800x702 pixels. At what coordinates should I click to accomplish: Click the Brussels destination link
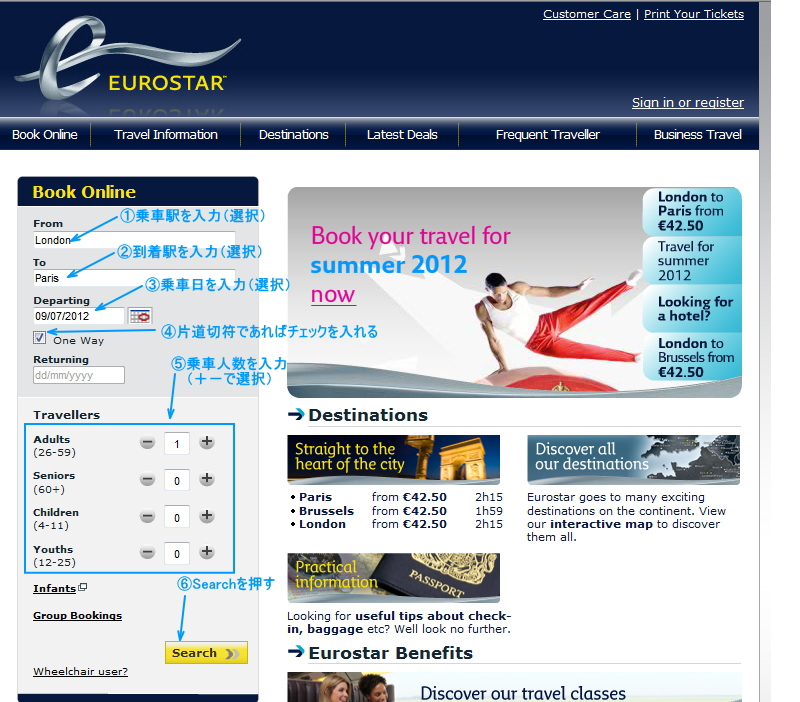pyautogui.click(x=327, y=511)
